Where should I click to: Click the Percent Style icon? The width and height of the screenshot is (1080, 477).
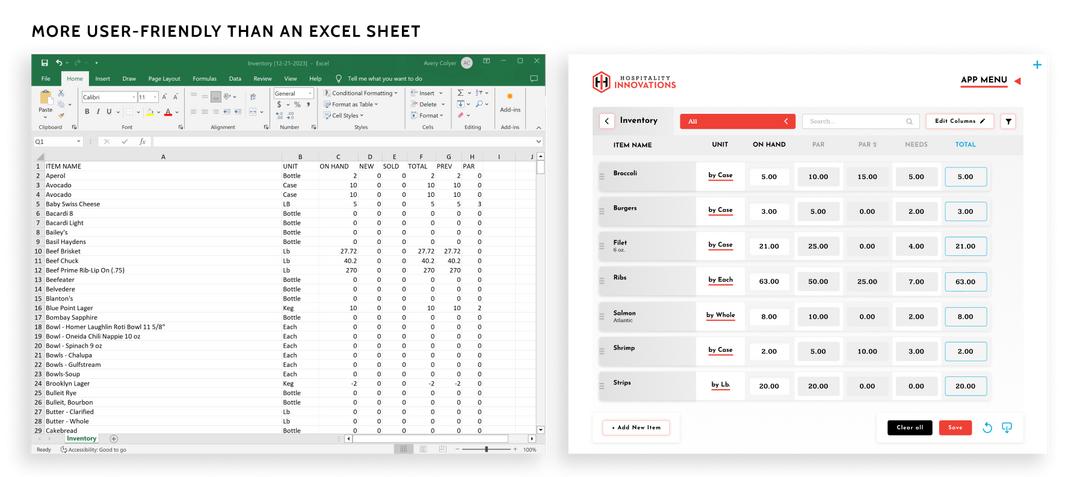[298, 105]
